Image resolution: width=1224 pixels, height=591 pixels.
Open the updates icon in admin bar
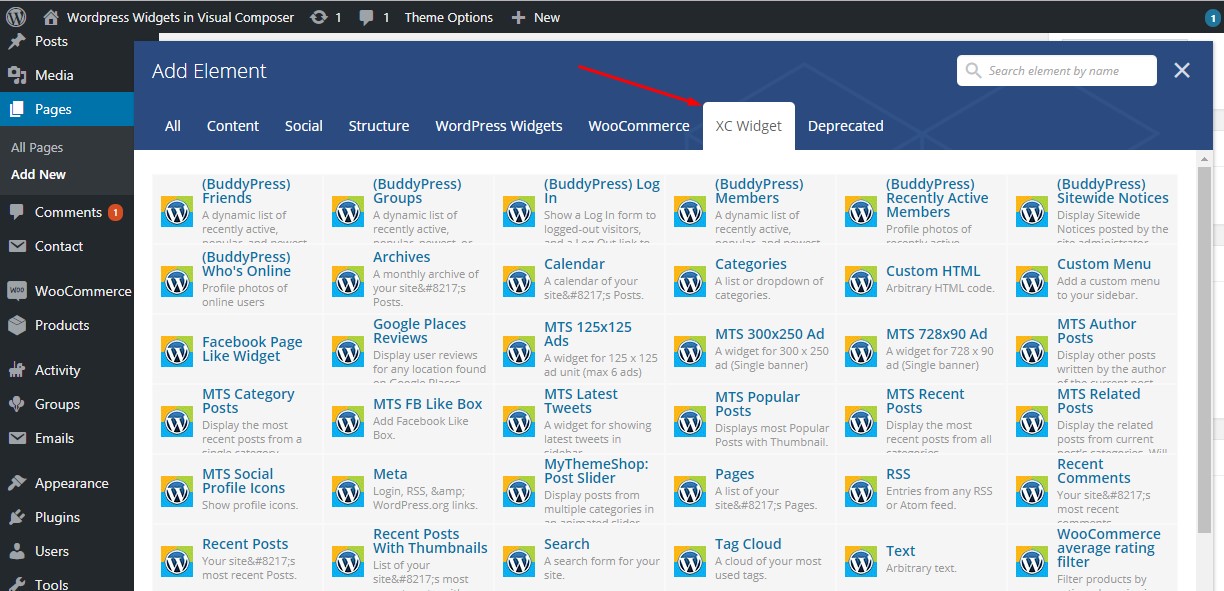point(319,17)
